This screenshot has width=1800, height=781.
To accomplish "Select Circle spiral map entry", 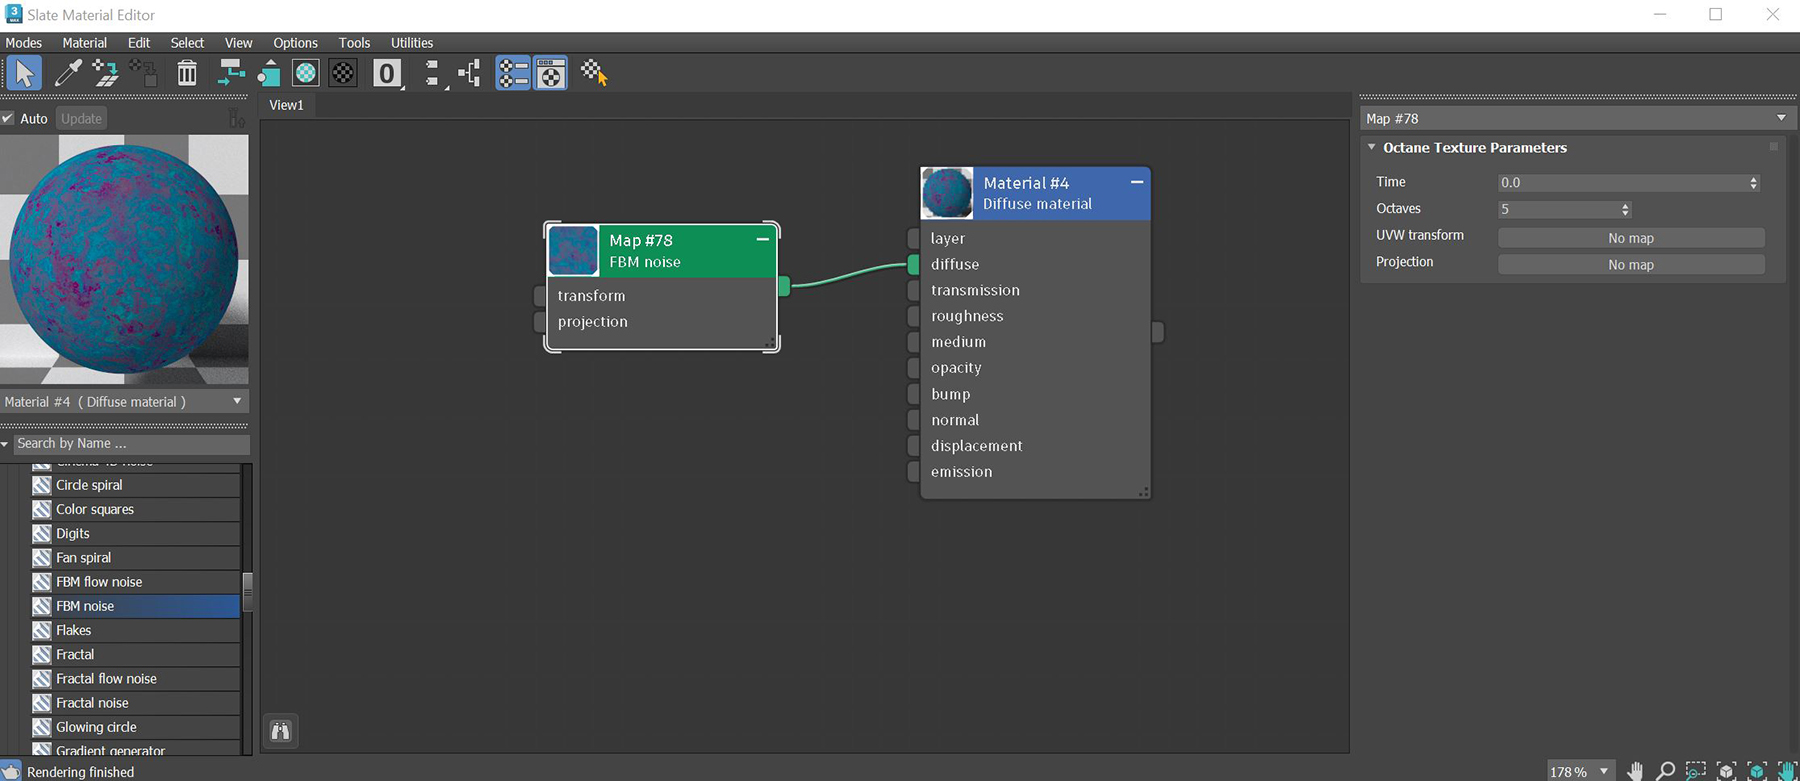I will [135, 485].
